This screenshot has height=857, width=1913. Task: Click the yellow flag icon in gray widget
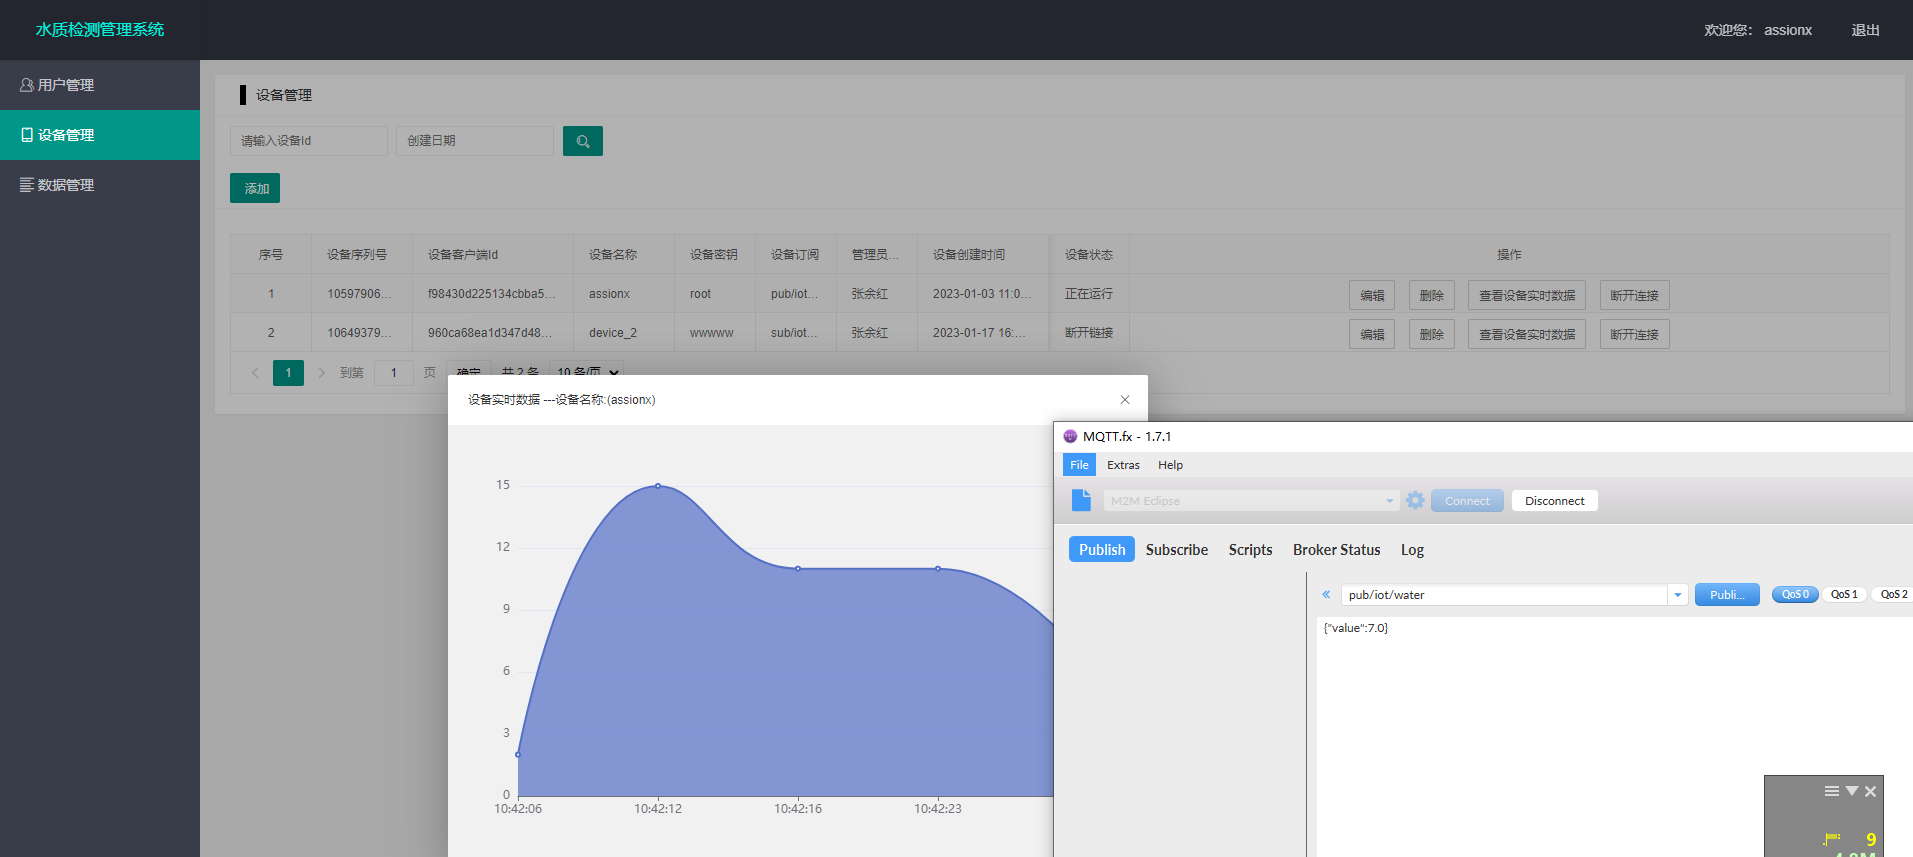1832,839
